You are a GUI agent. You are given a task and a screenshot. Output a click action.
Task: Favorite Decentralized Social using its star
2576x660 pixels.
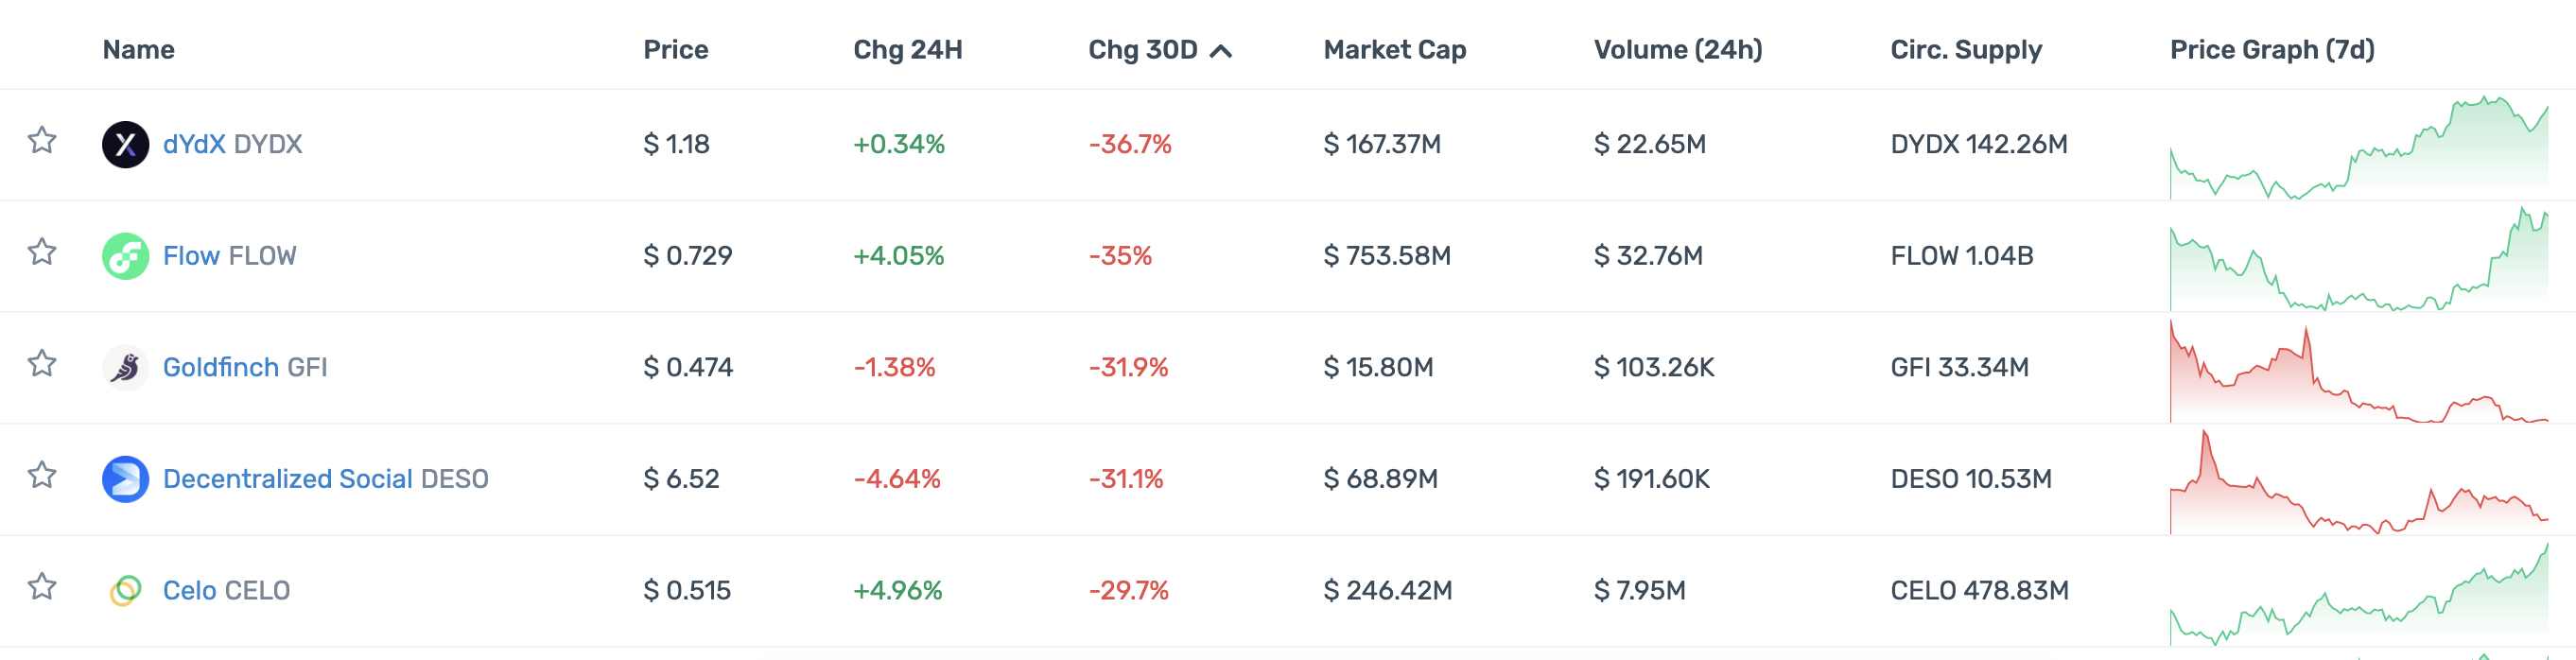tap(42, 475)
